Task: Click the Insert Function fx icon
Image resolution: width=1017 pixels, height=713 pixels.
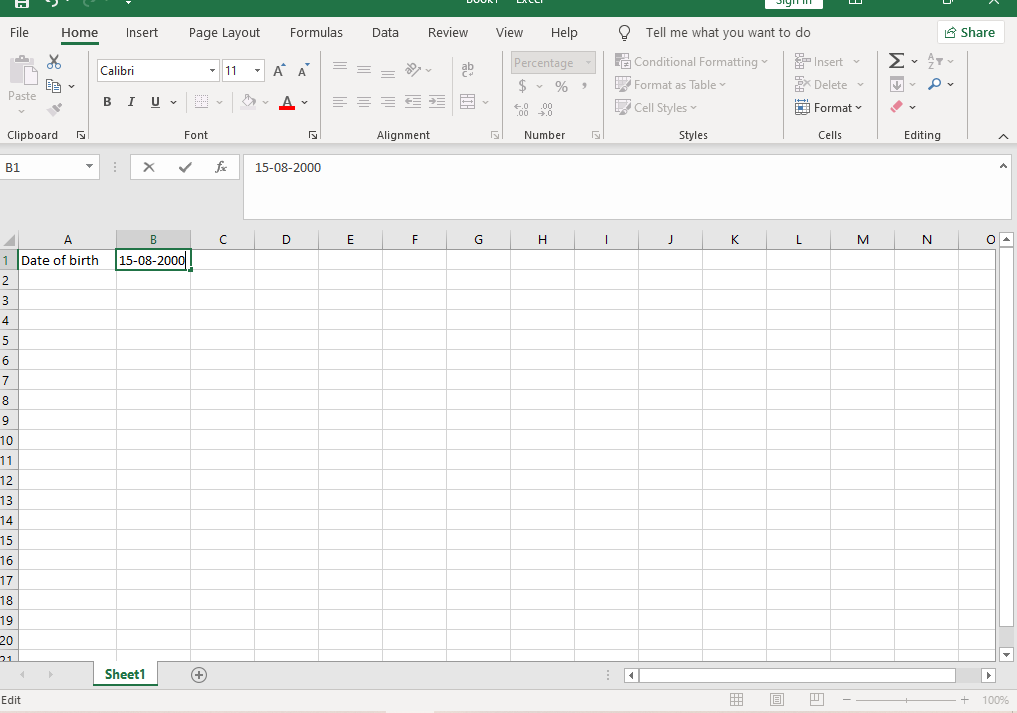Action: (x=221, y=168)
